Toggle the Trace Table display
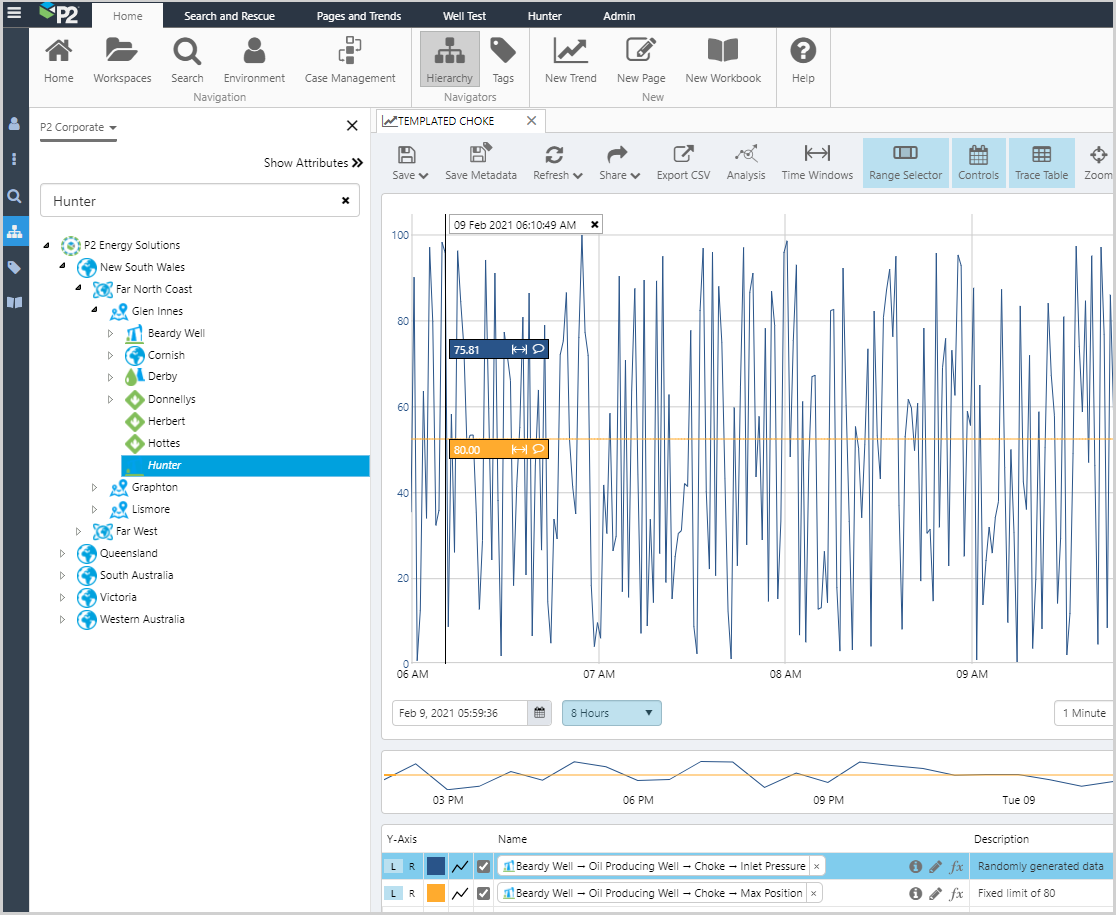This screenshot has width=1116, height=915. click(1041, 163)
